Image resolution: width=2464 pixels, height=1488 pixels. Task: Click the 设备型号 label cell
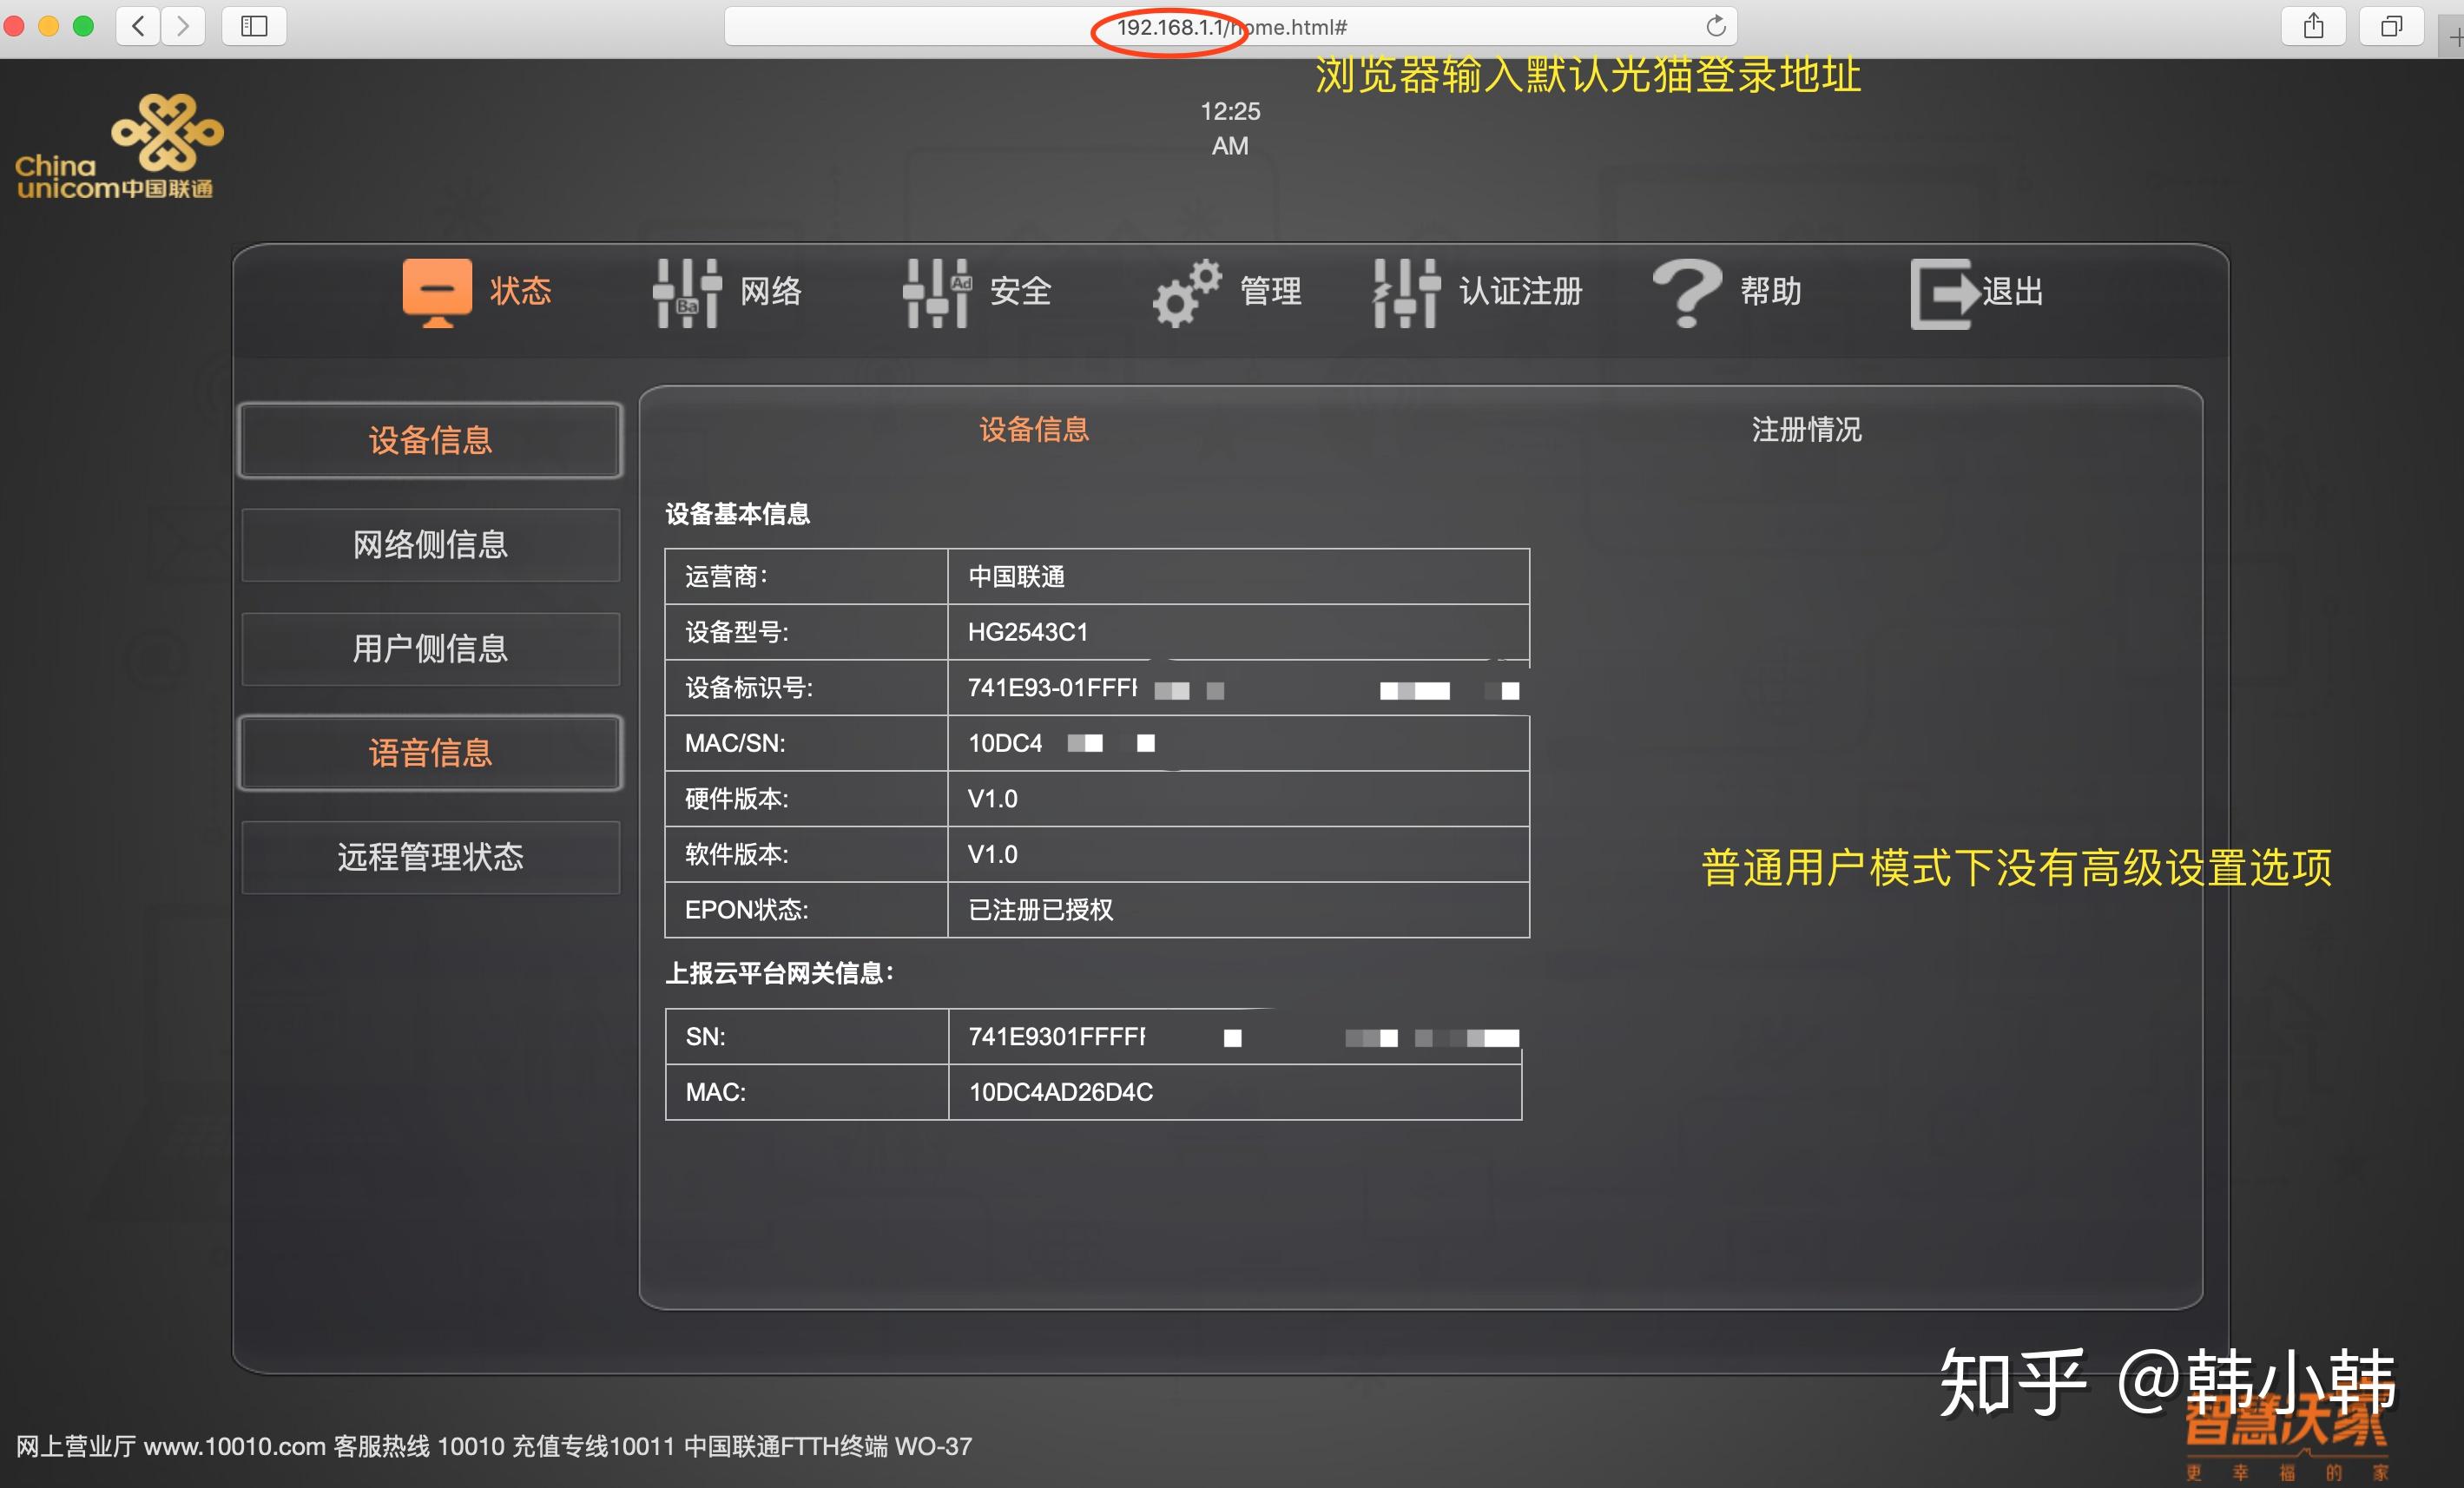[806, 632]
